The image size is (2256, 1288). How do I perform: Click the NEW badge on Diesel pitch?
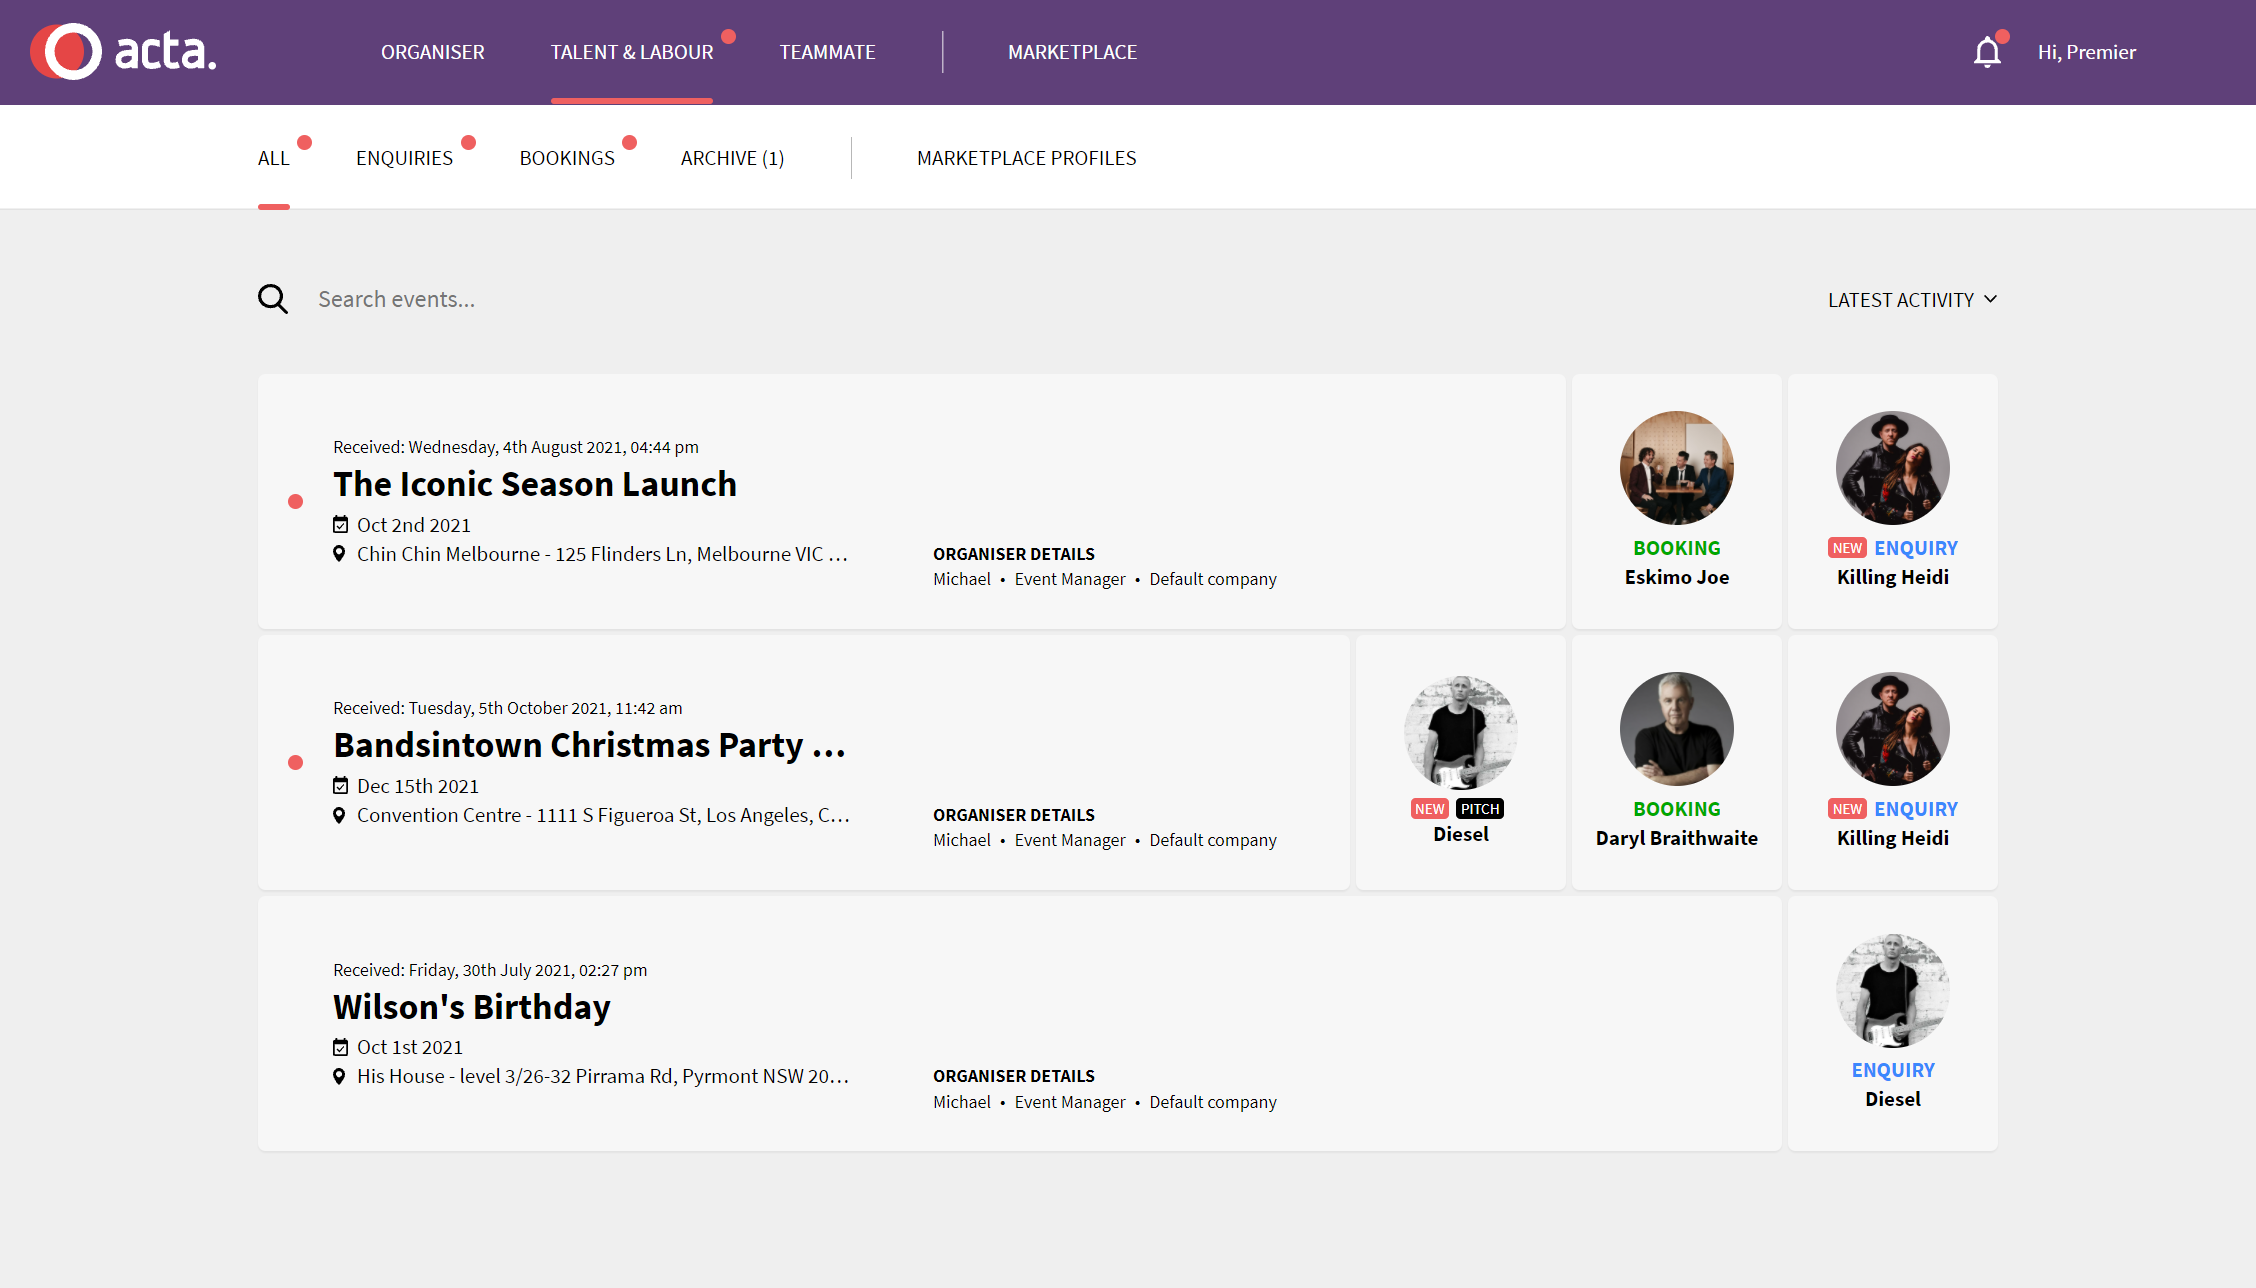1430,809
